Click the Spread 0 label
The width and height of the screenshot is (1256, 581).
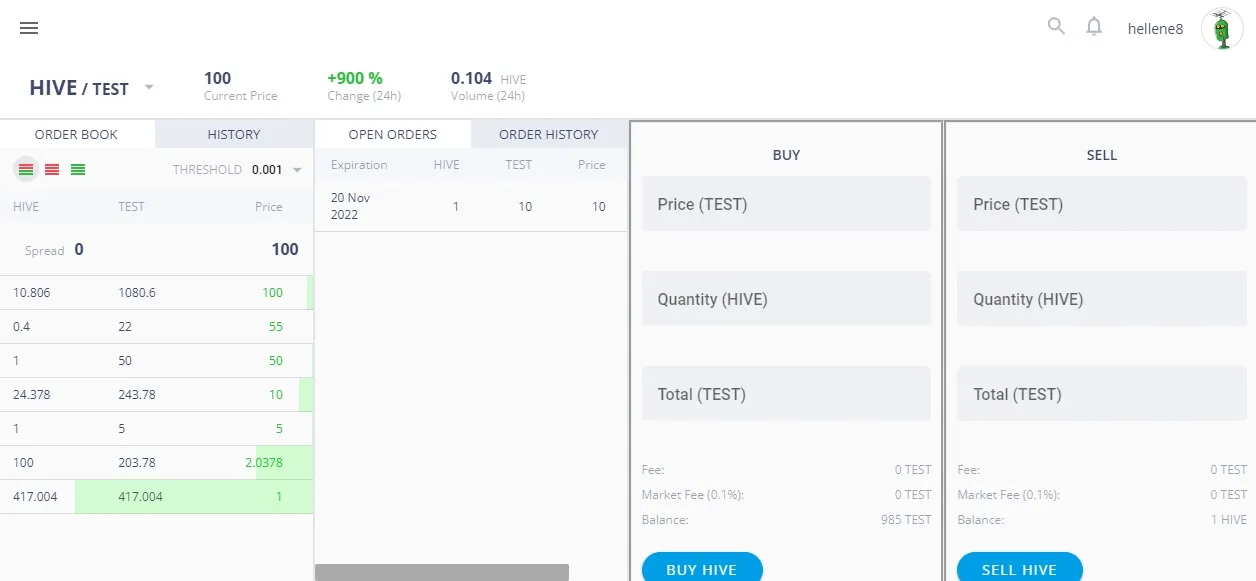coord(54,250)
